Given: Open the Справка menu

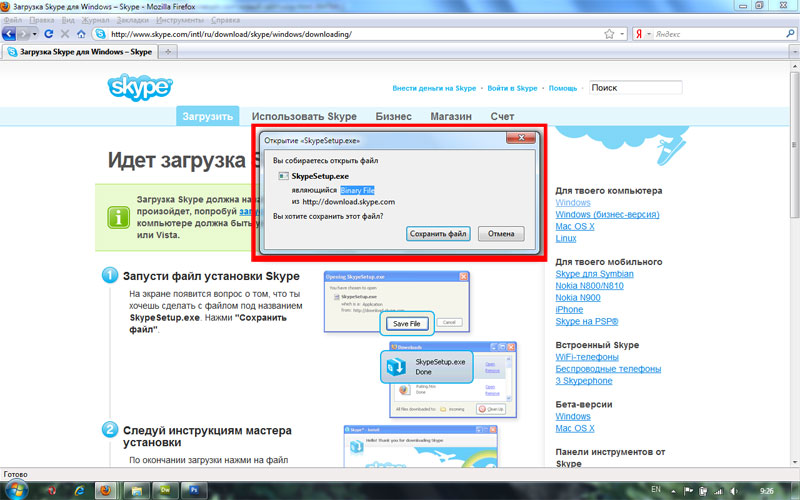Looking at the screenshot, I should tap(225, 20).
